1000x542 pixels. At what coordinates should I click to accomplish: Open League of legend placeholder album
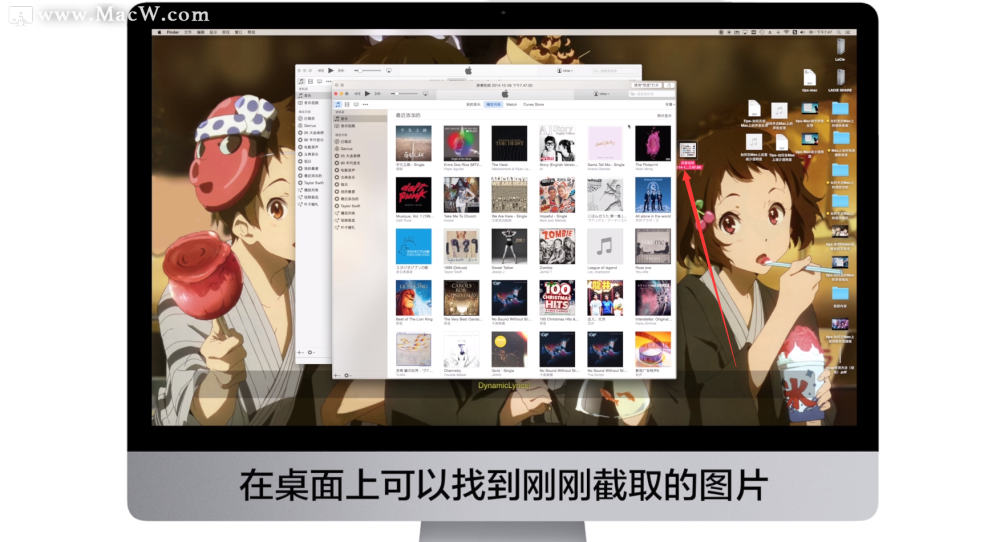click(x=605, y=246)
